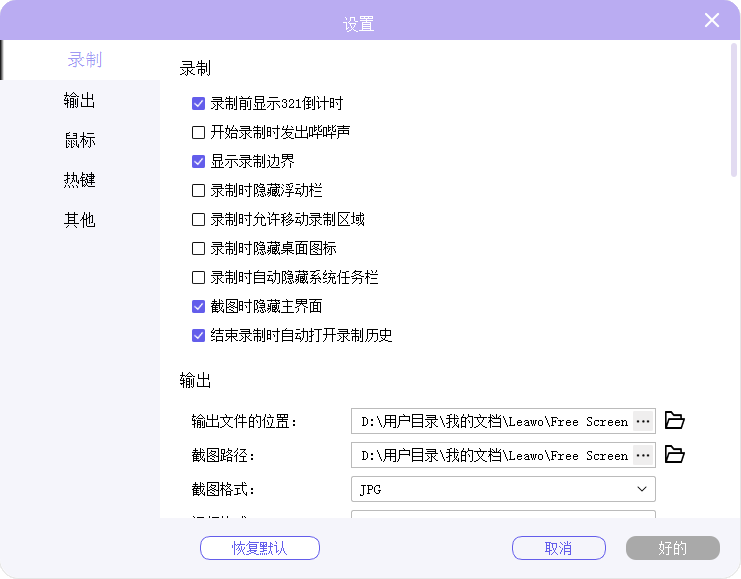This screenshot has width=741, height=579.
Task: Switch to the 输出 tab
Action: 80,100
